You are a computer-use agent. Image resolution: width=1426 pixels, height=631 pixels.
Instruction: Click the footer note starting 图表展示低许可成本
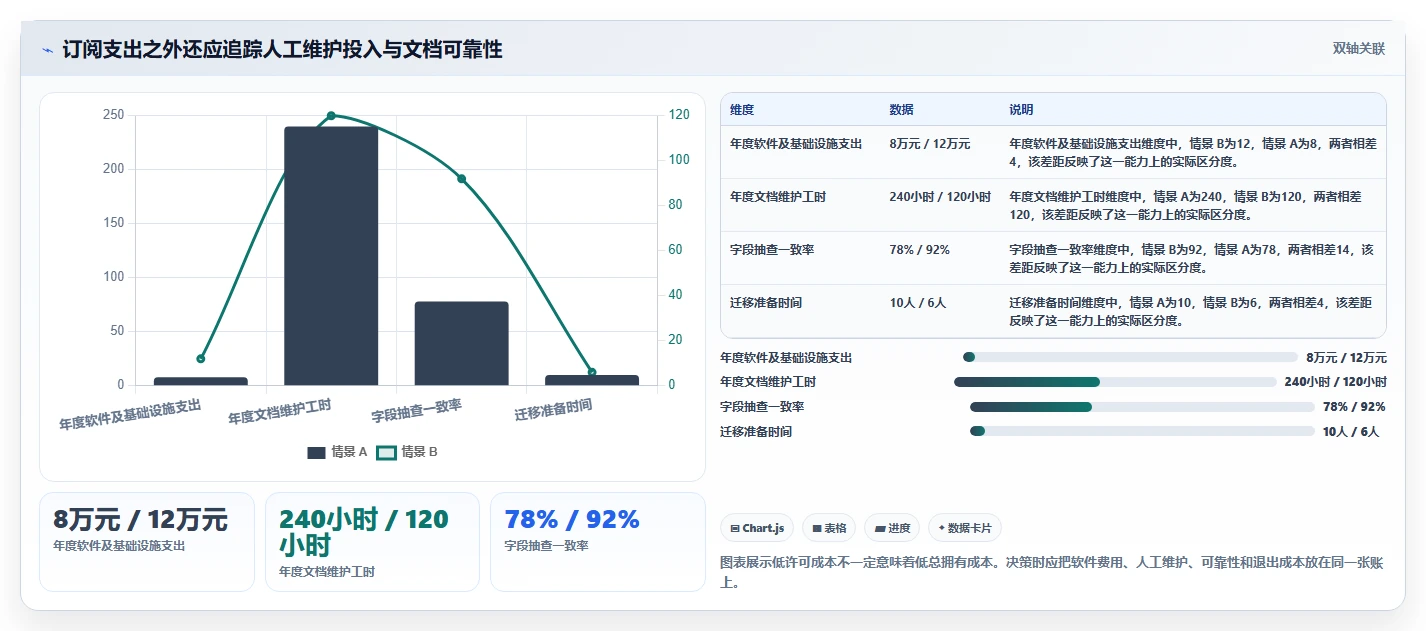pos(1051,572)
